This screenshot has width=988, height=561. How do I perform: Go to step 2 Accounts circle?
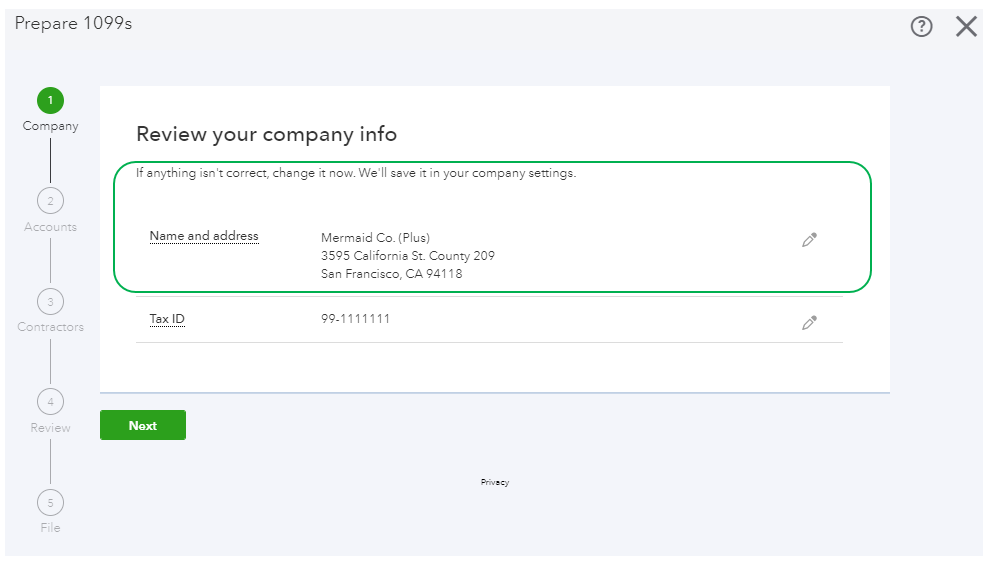pos(50,201)
